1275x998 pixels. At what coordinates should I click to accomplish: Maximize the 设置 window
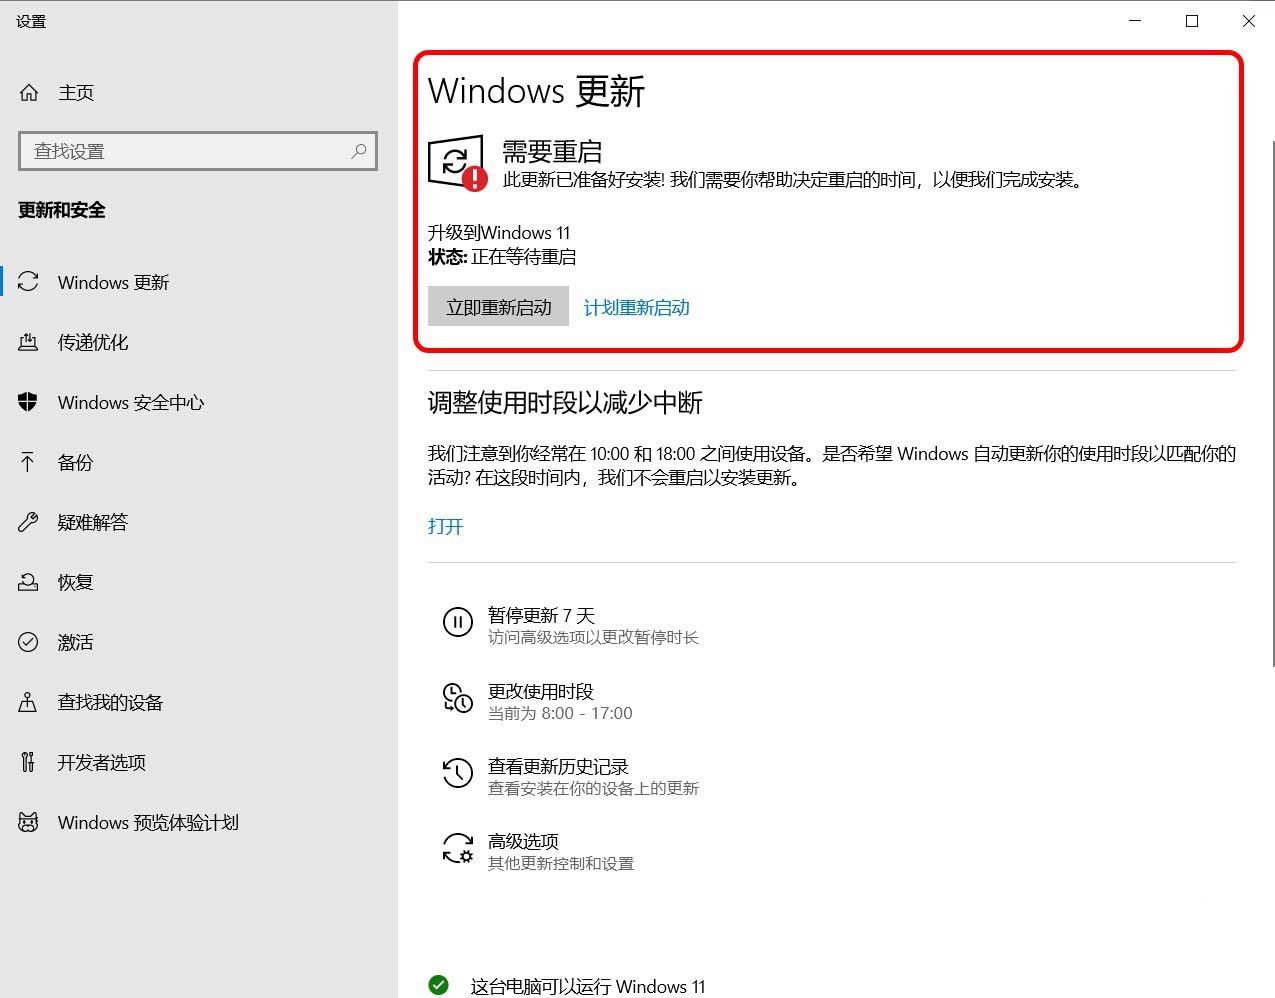coord(1192,21)
